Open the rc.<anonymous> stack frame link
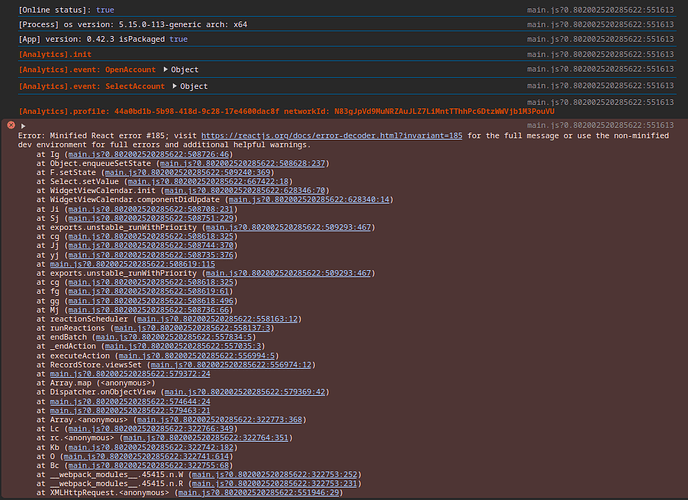 pos(206,438)
